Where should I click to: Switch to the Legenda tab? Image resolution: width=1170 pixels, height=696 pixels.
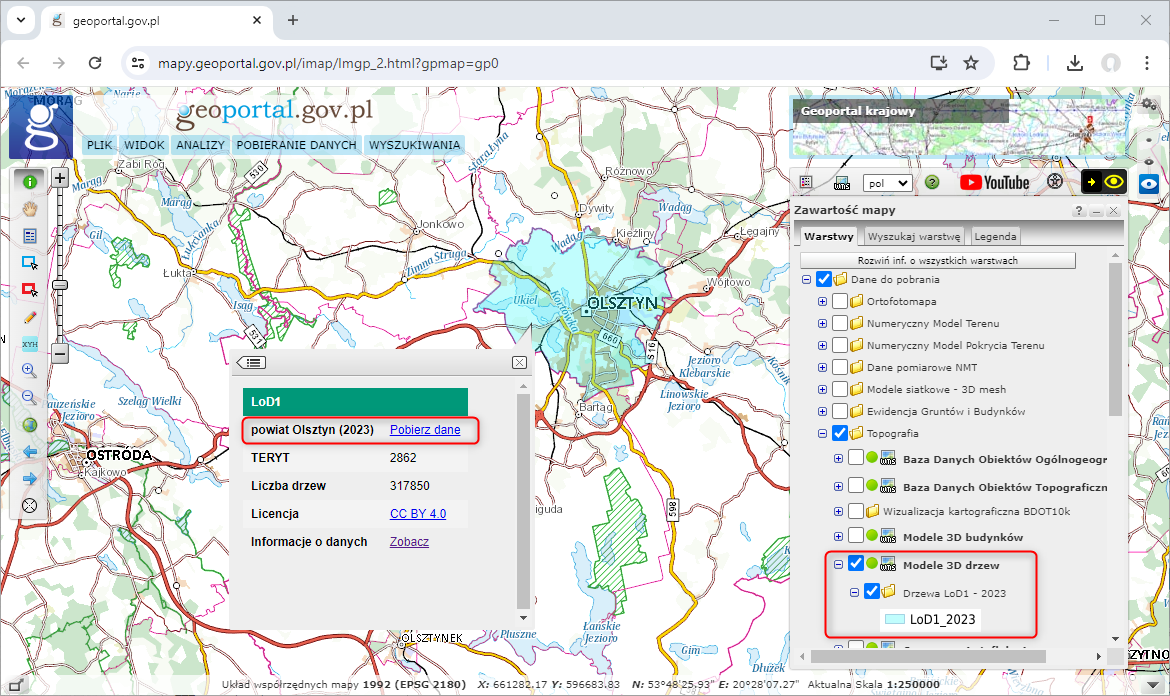[995, 237]
